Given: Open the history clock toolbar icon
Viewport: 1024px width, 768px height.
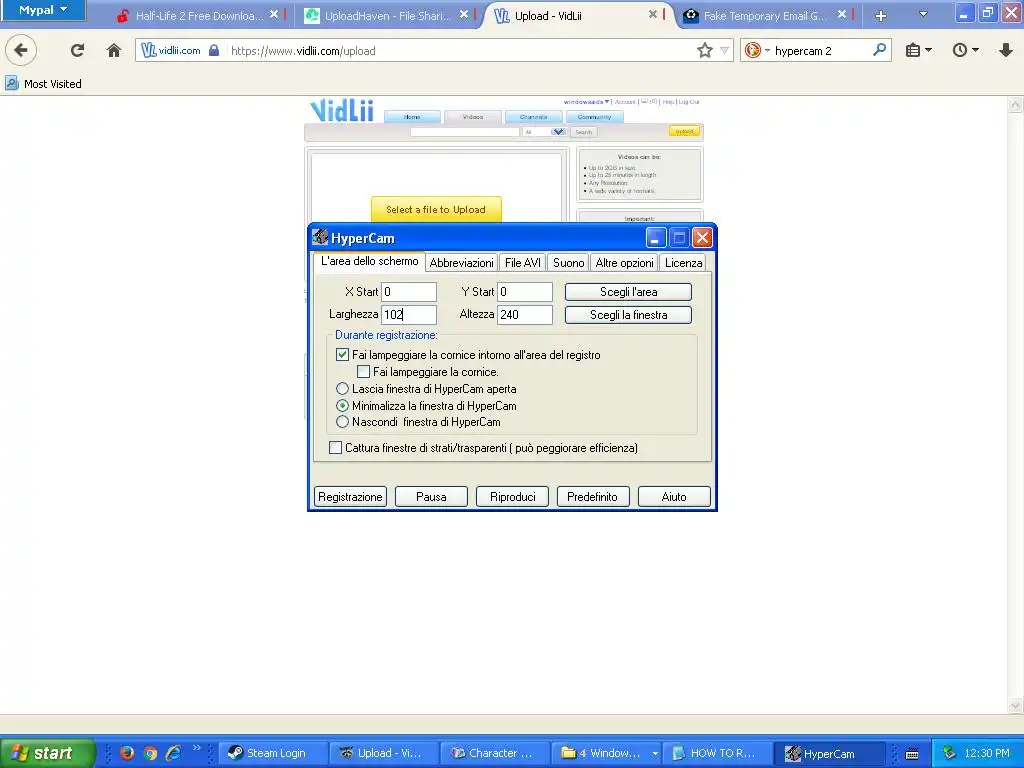Looking at the screenshot, I should [959, 50].
